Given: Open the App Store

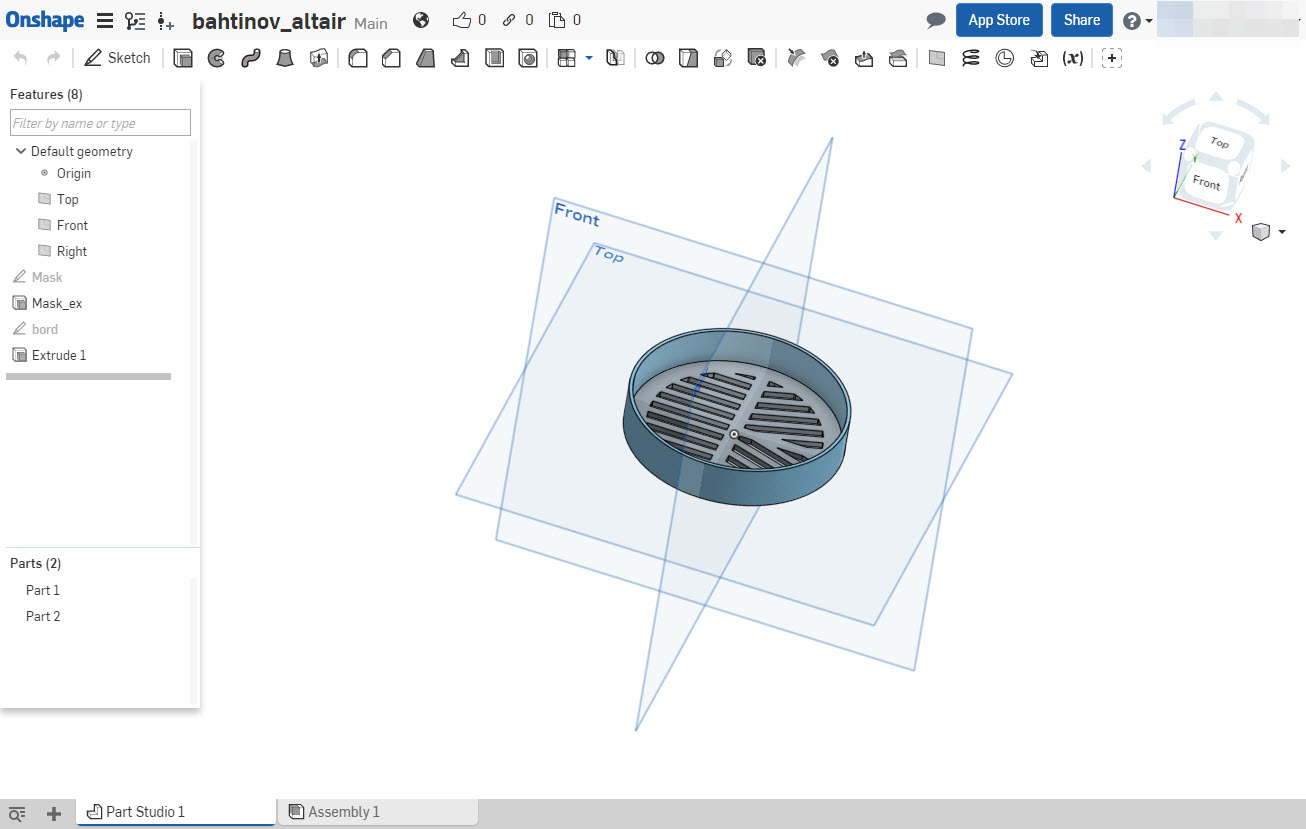Looking at the screenshot, I should pyautogui.click(x=999, y=19).
